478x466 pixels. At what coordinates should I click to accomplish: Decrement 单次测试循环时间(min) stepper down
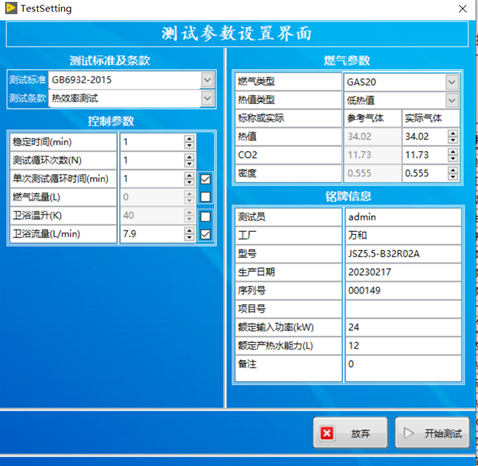click(189, 182)
